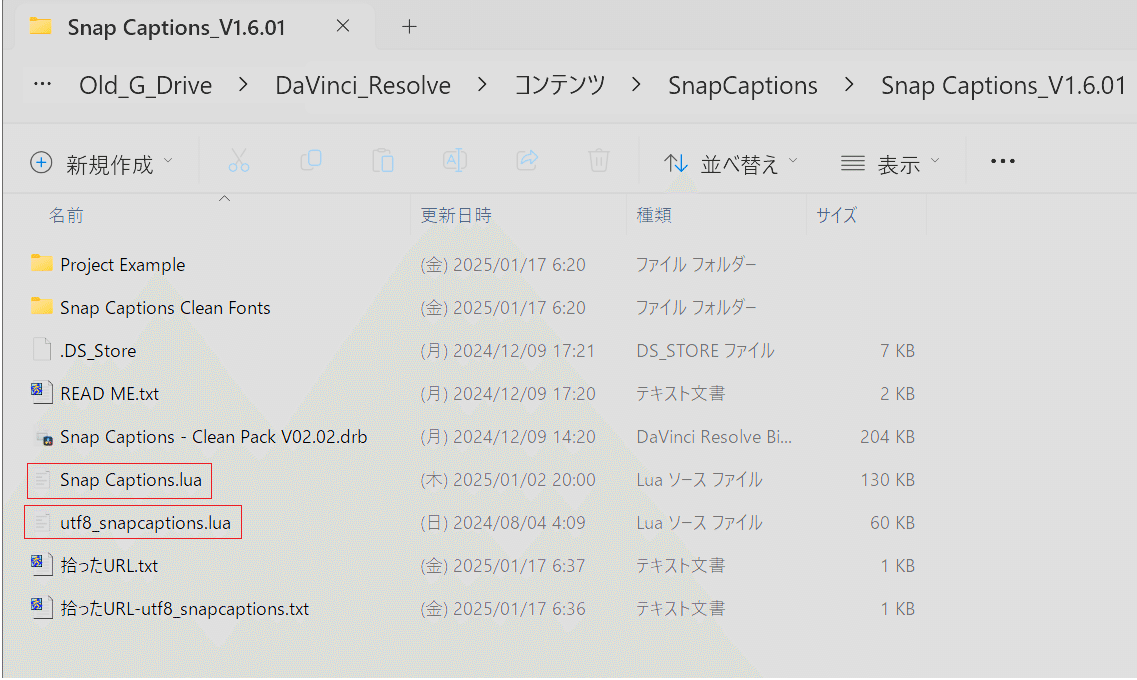Select the READ ME.txt file name

[x=109, y=394]
